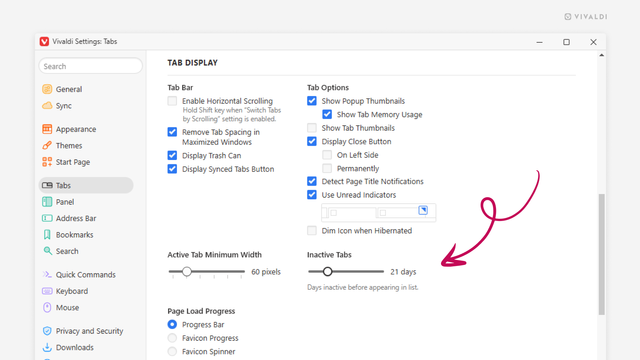Click the Themes brush icon
The height and width of the screenshot is (360, 640).
47,145
